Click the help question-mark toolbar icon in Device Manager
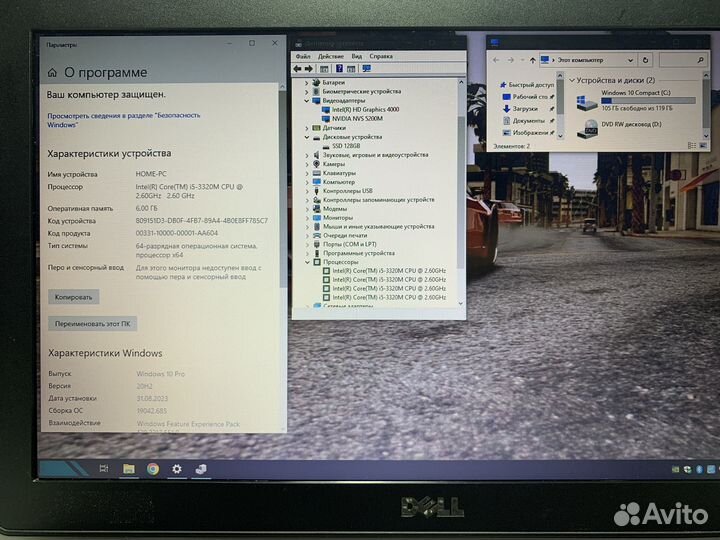The image size is (720, 540). tap(339, 68)
